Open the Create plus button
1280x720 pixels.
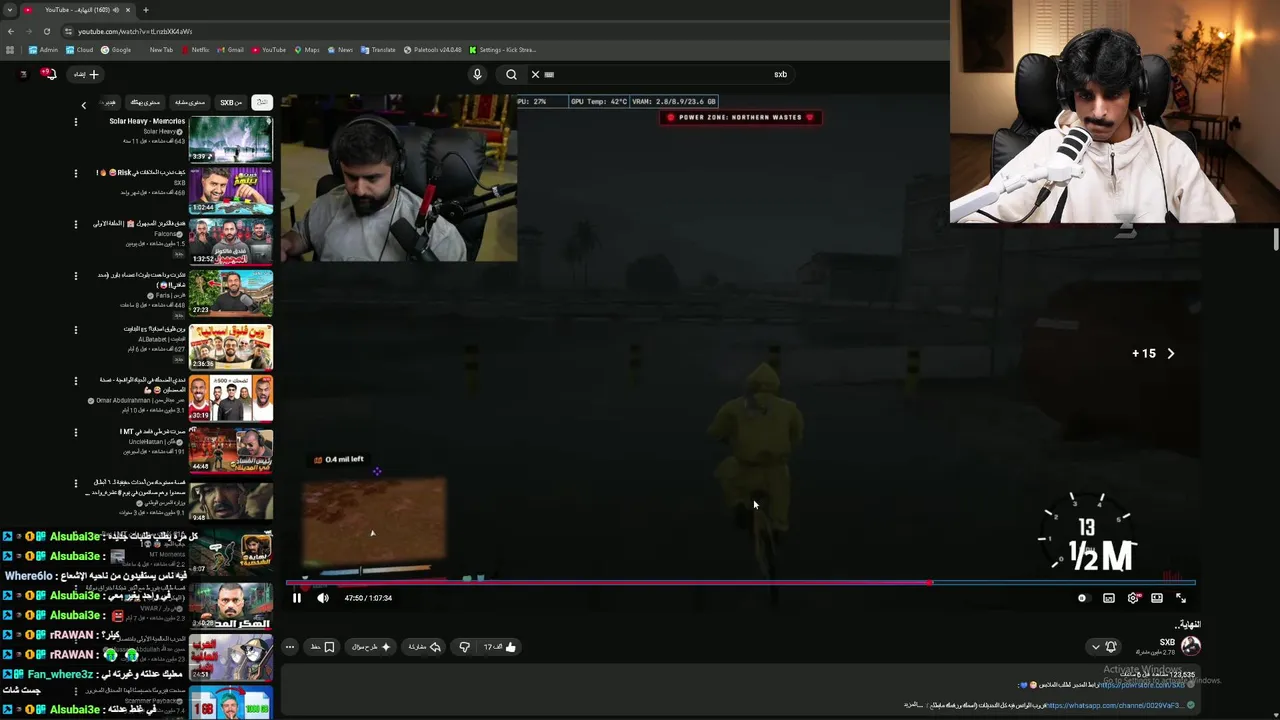pos(86,74)
